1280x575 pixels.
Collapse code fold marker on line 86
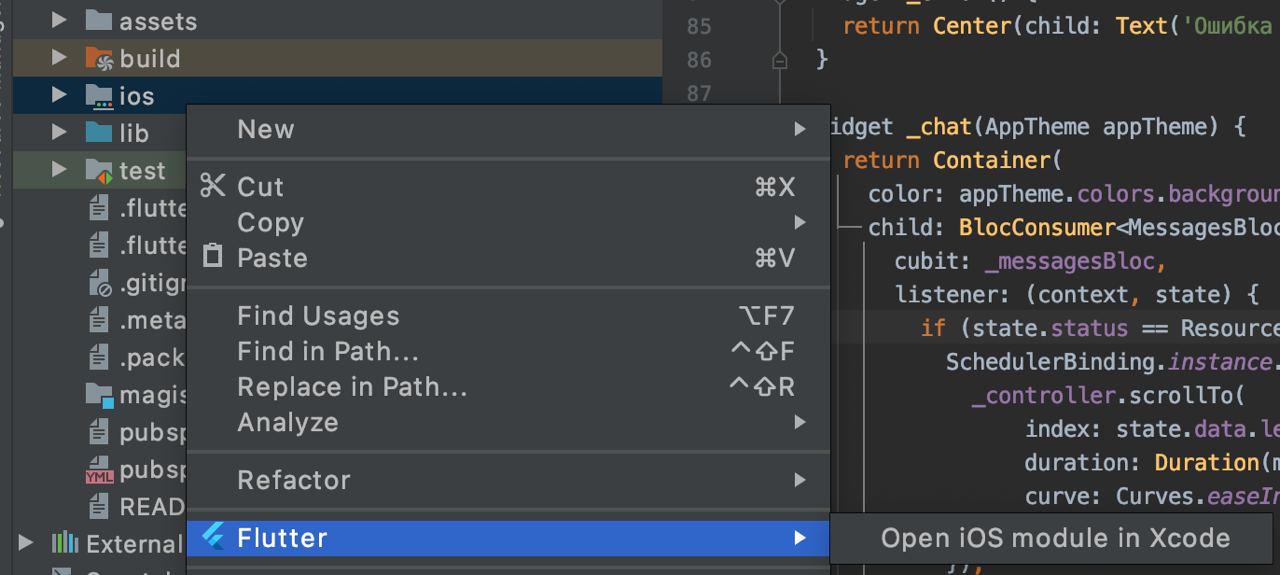780,61
